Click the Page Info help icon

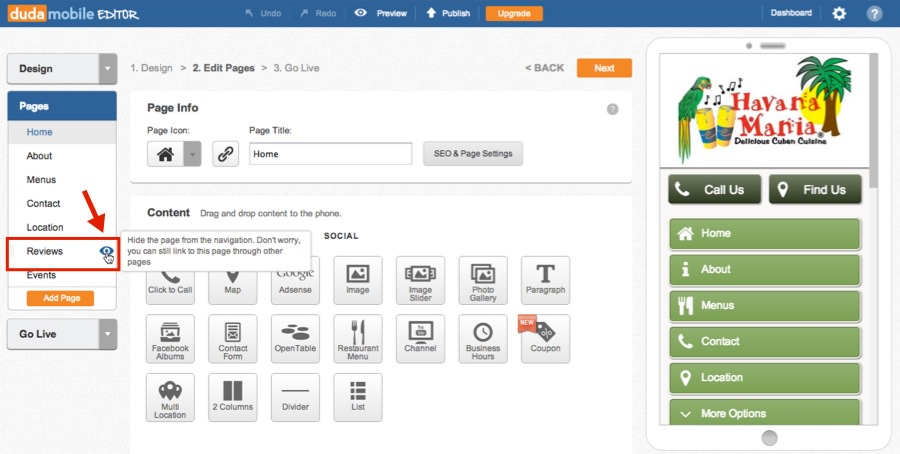tap(612, 109)
